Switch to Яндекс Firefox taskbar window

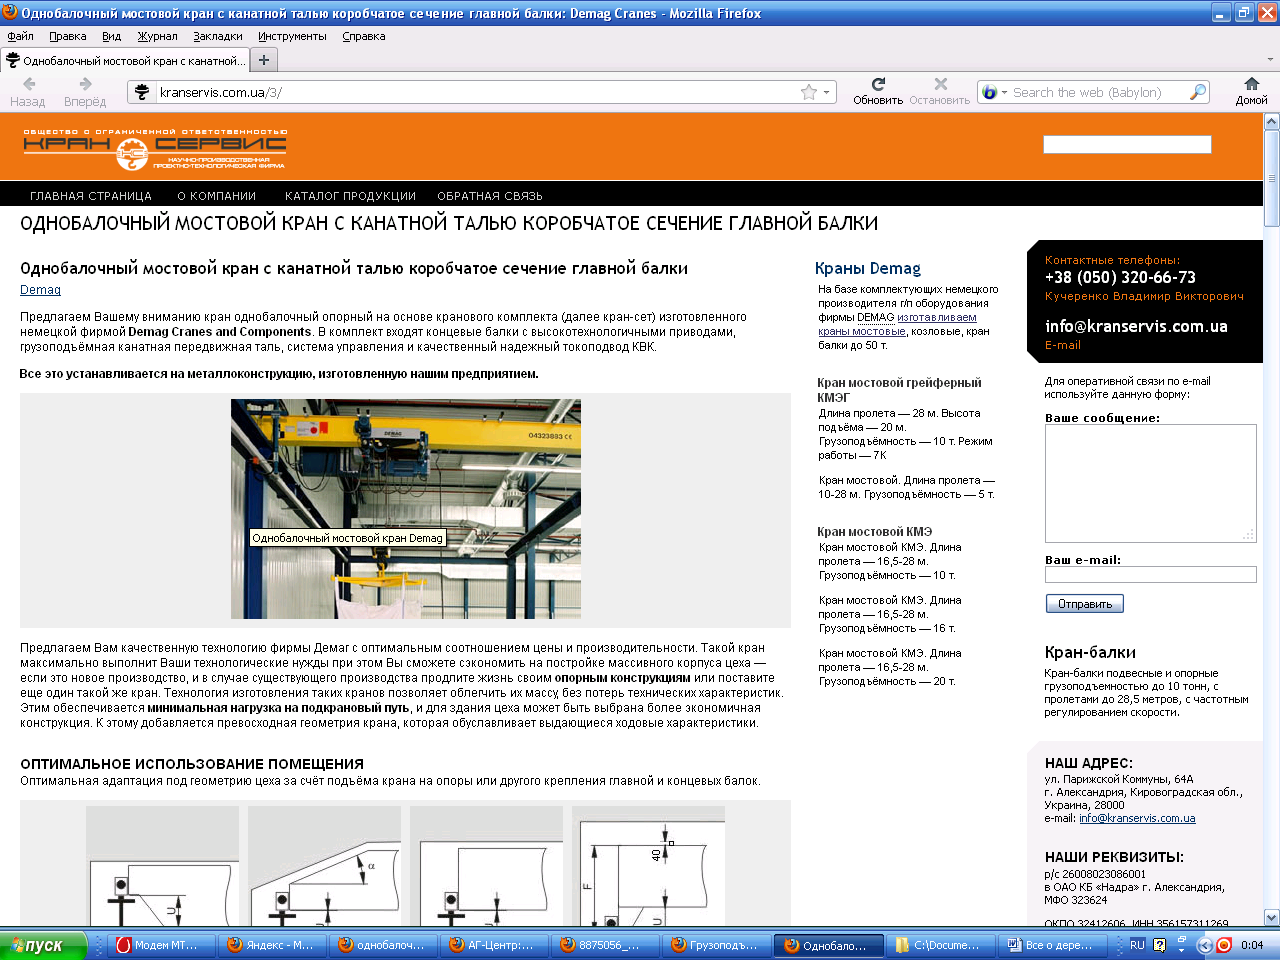click(x=272, y=945)
